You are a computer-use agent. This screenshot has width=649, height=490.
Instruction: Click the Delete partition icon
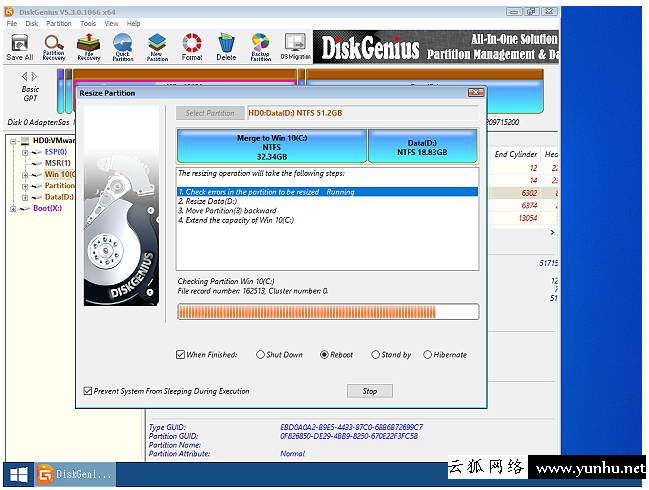(x=226, y=47)
